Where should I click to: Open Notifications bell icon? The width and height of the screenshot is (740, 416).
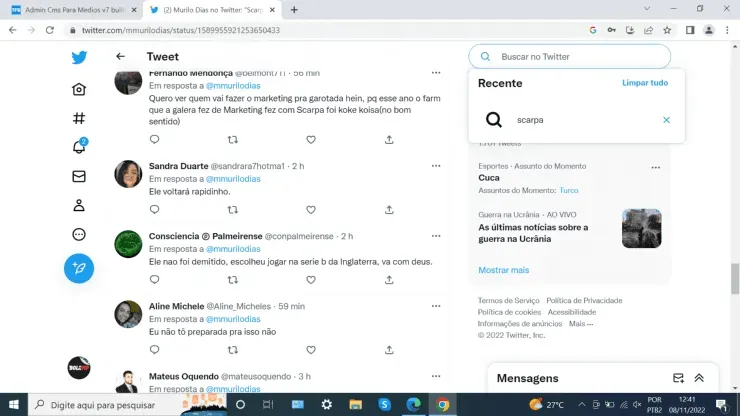click(x=79, y=147)
